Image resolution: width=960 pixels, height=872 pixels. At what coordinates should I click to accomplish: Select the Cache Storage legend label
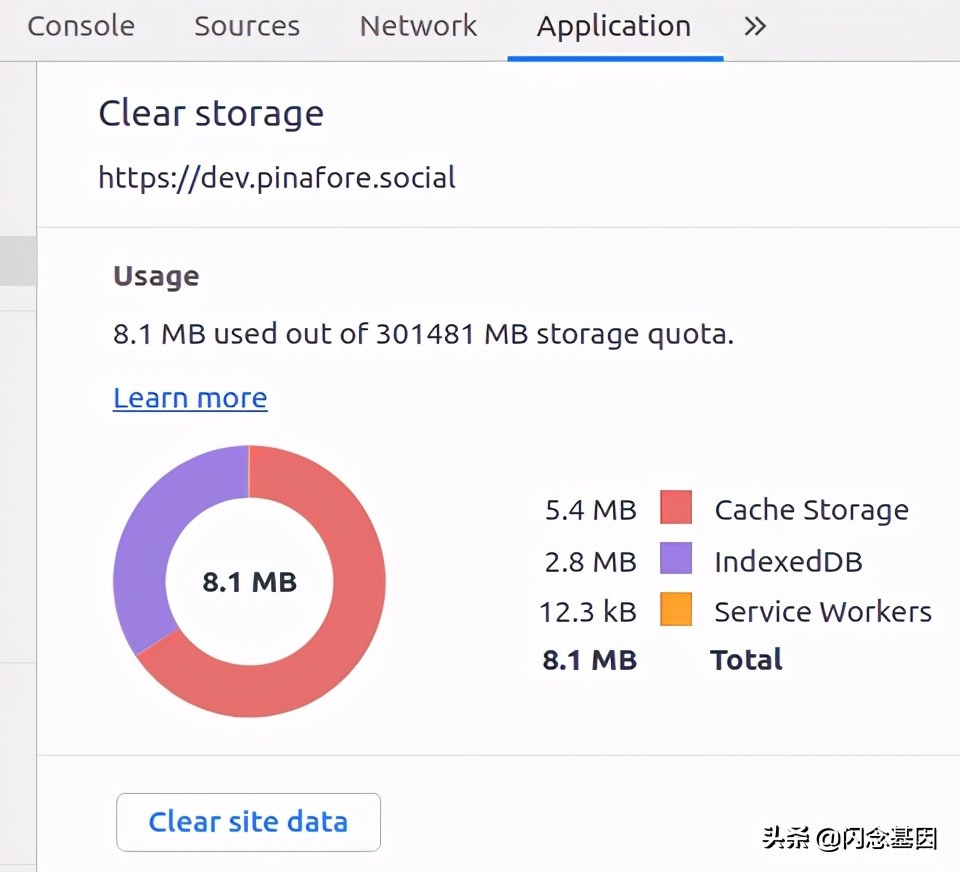(x=811, y=510)
